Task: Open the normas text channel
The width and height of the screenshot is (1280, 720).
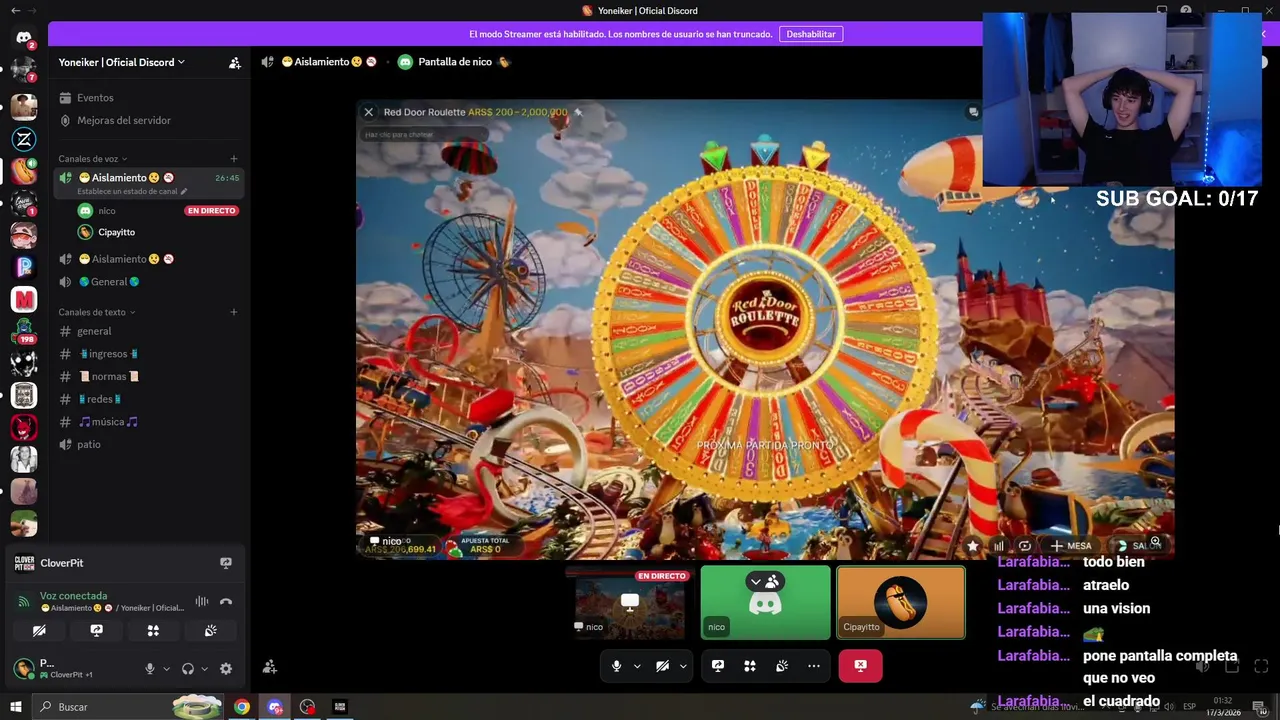Action: pyautogui.click(x=148, y=377)
